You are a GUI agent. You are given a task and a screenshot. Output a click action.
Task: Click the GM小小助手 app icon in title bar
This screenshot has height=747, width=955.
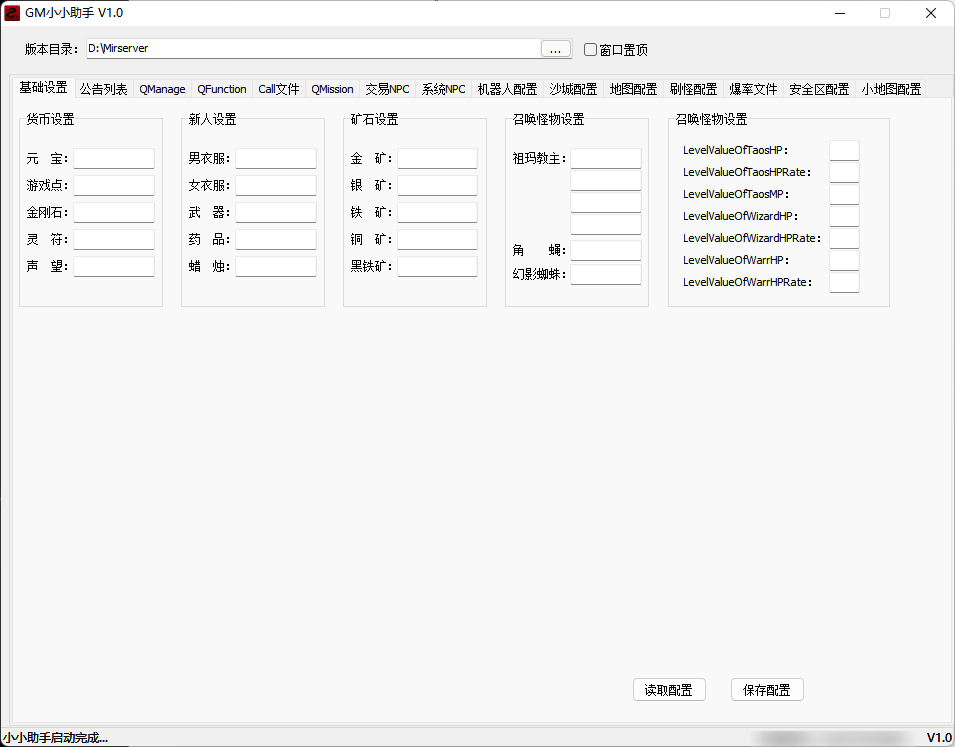point(13,13)
